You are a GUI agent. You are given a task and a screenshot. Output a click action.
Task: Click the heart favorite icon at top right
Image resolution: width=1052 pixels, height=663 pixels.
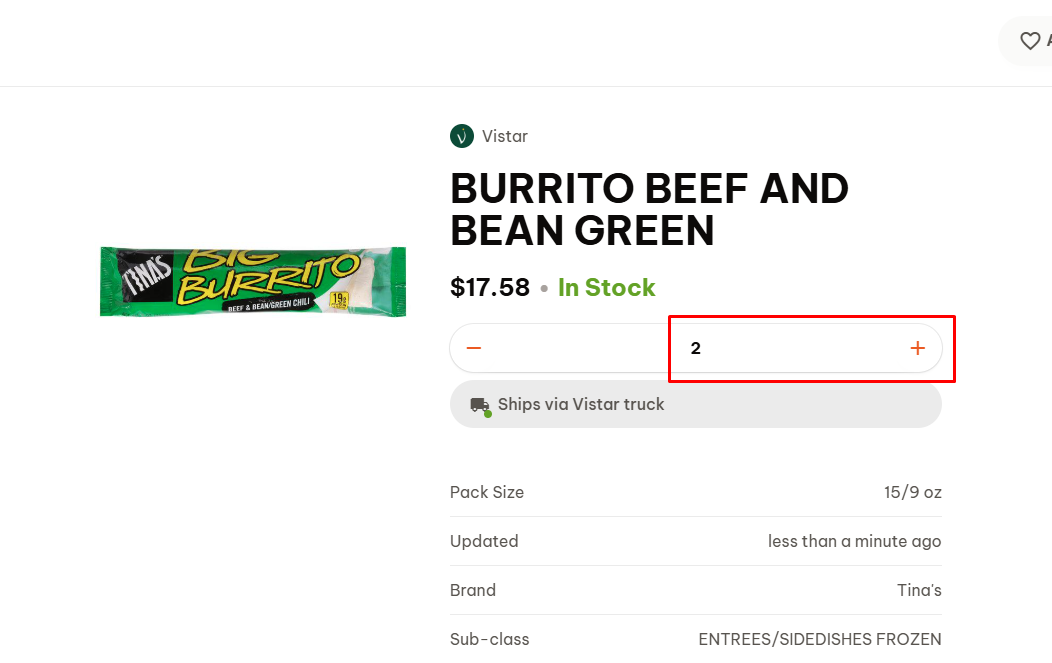1029,40
